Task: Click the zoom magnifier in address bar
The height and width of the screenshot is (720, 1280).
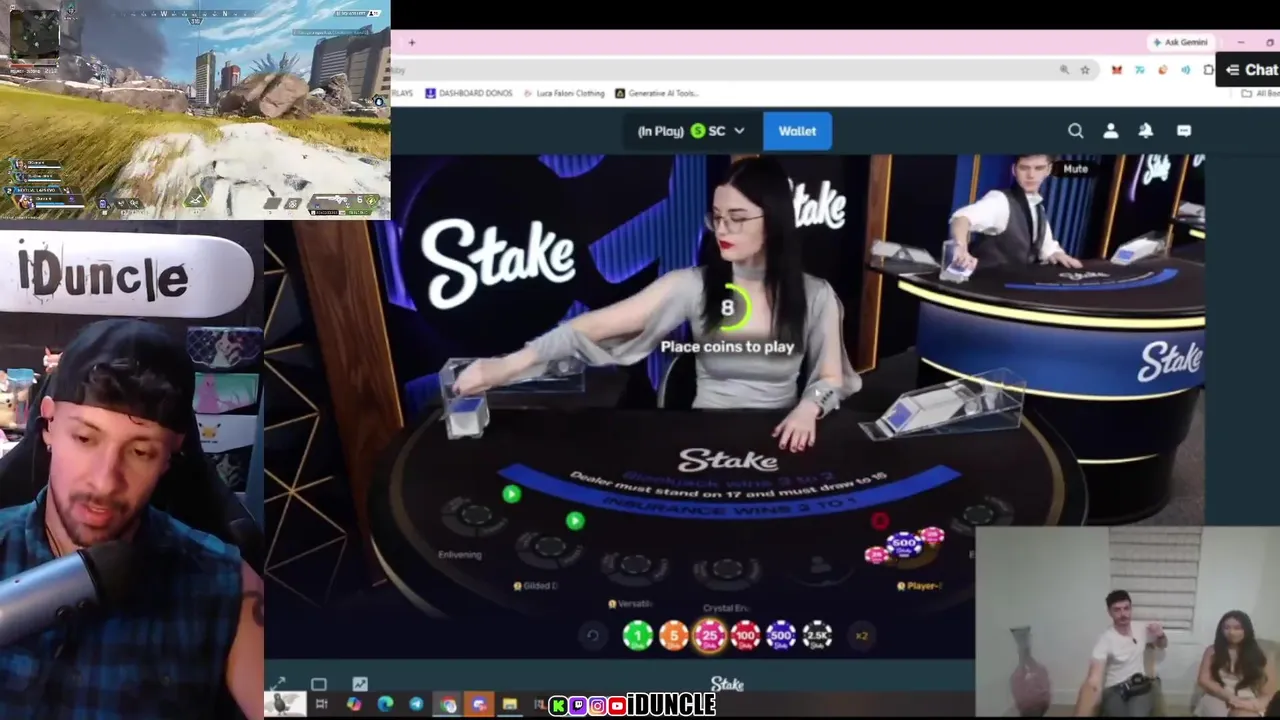Action: (1065, 70)
